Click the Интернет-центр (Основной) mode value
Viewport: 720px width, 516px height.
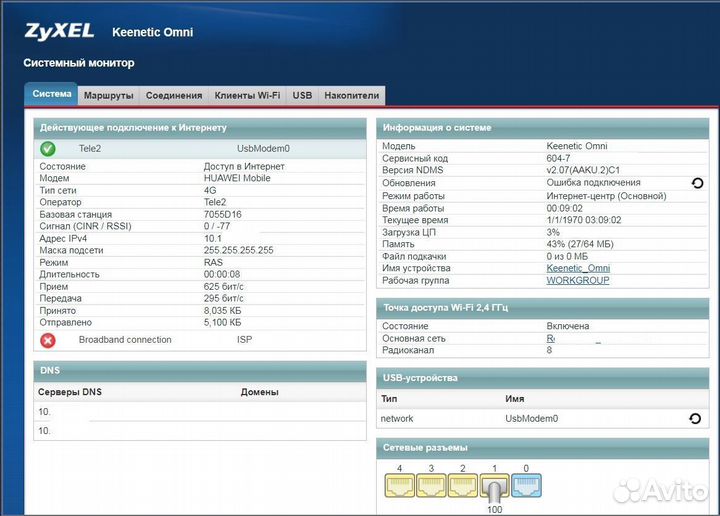[x=606, y=196]
